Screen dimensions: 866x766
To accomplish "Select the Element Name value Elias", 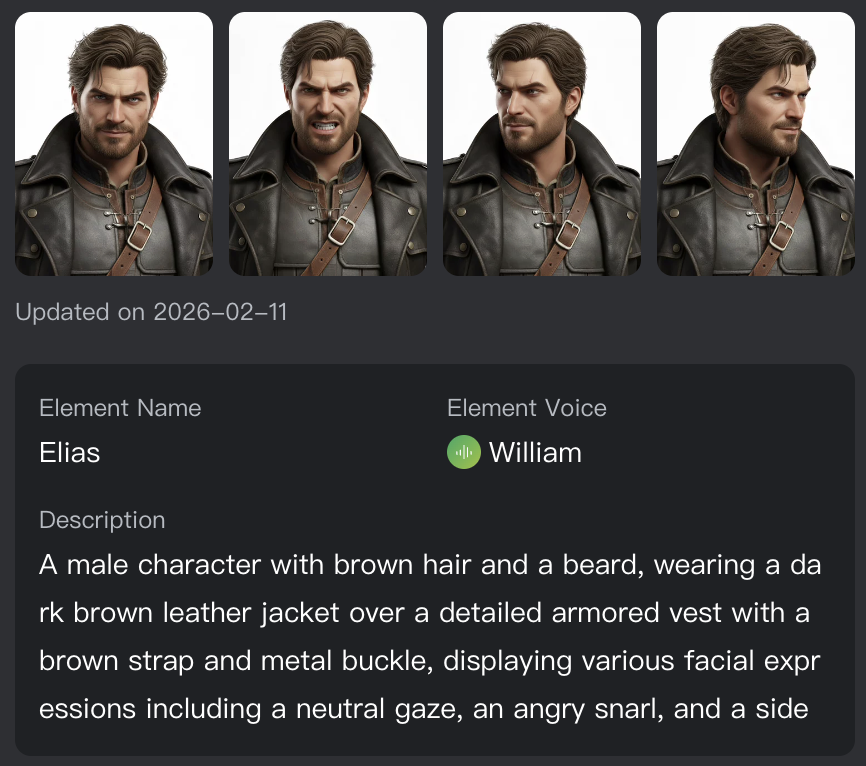I will pyautogui.click(x=70, y=452).
